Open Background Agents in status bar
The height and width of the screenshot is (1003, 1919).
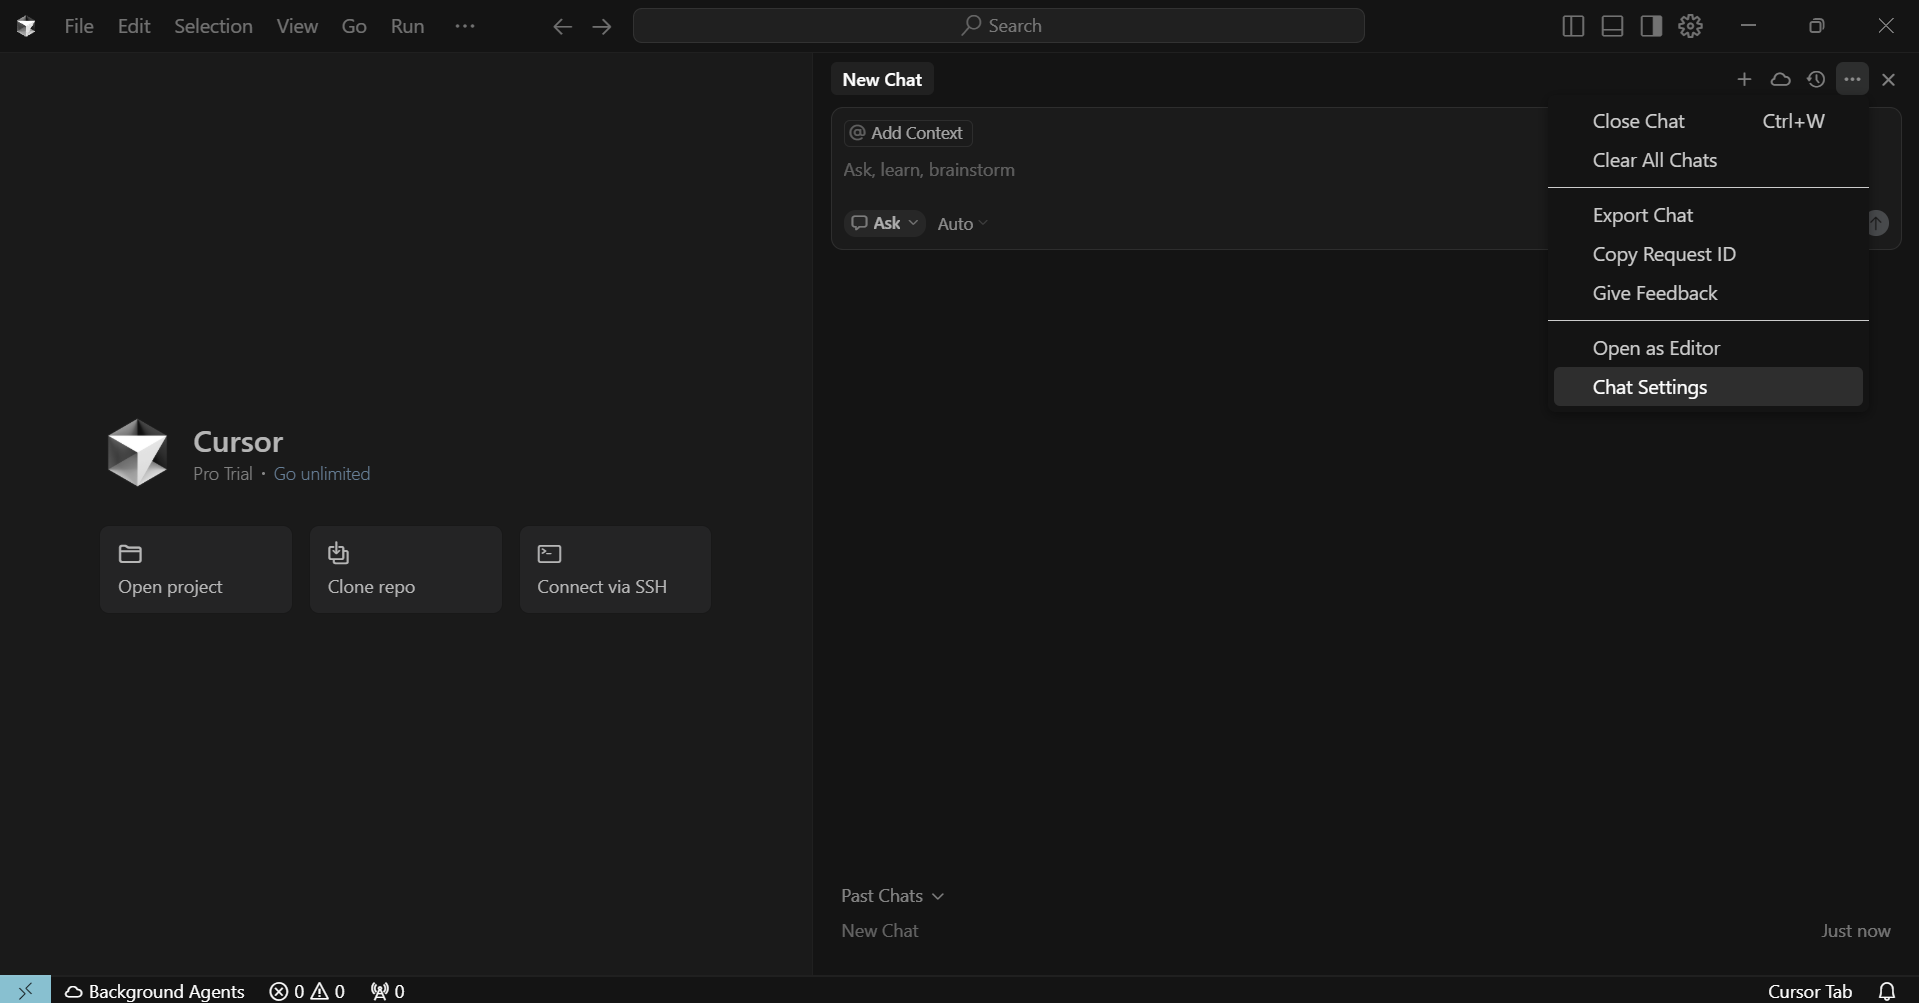[x=154, y=991]
